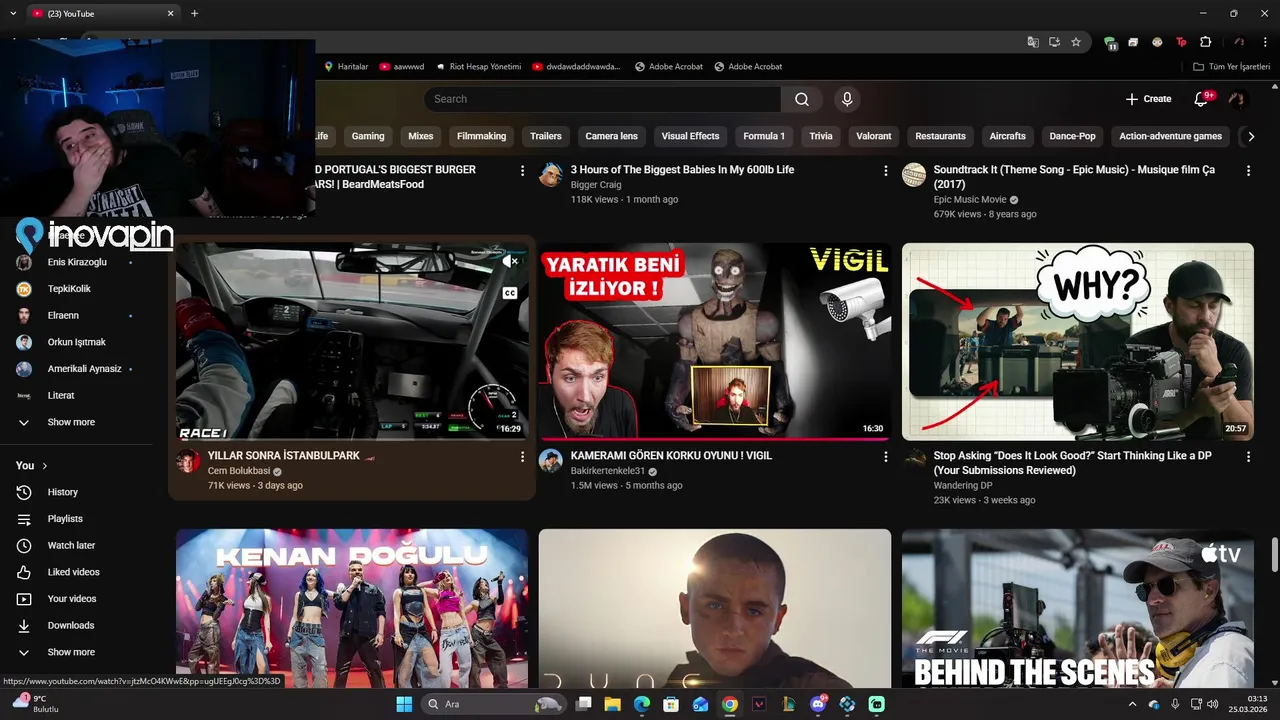Open Enis Kirazoglu subscription
This screenshot has width=1280, height=720.
(x=76, y=262)
